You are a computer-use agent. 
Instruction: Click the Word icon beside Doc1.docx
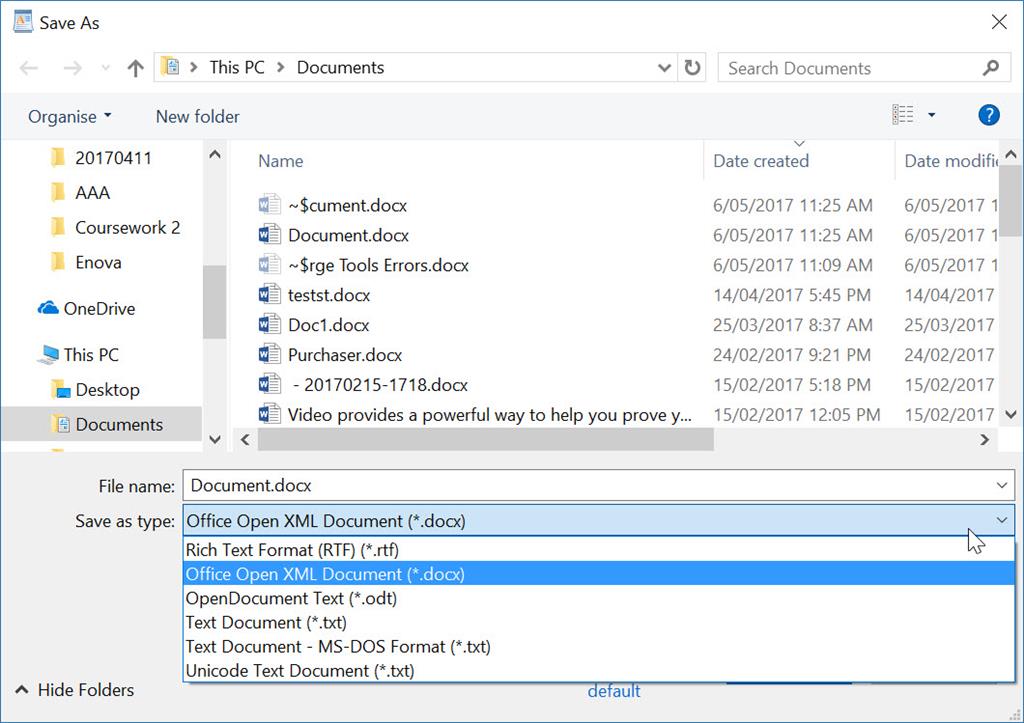point(269,325)
